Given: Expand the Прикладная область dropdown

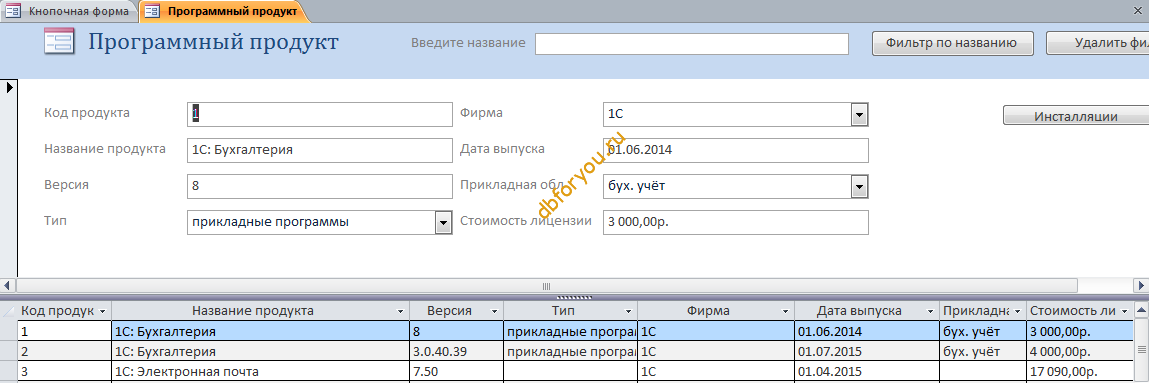Looking at the screenshot, I should [x=859, y=186].
